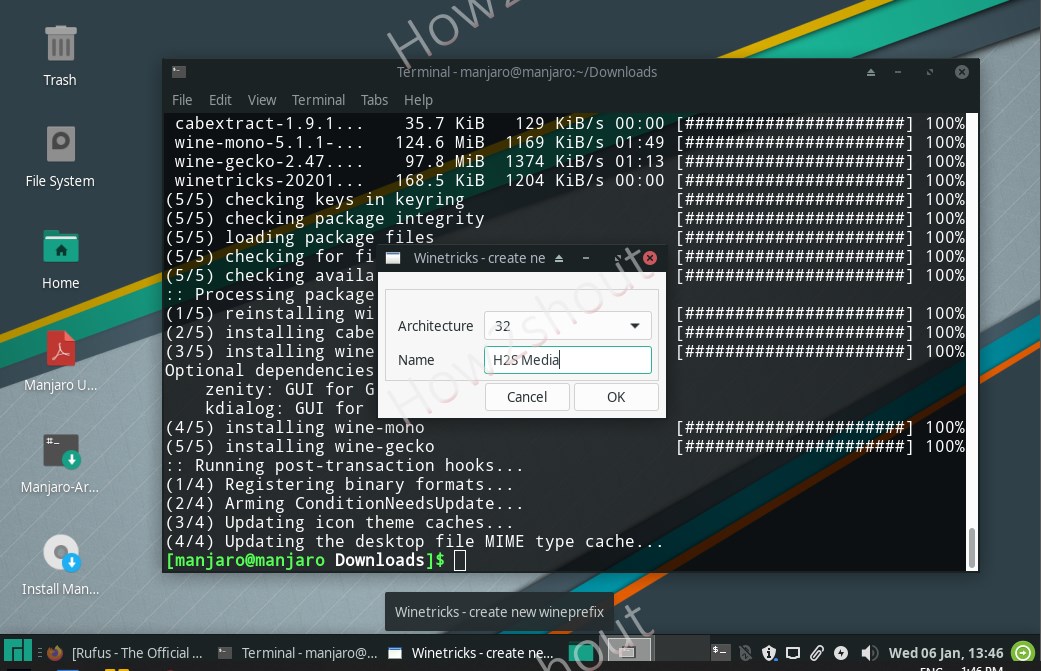
Task: Open the Manjaro application menu
Action: 16,652
